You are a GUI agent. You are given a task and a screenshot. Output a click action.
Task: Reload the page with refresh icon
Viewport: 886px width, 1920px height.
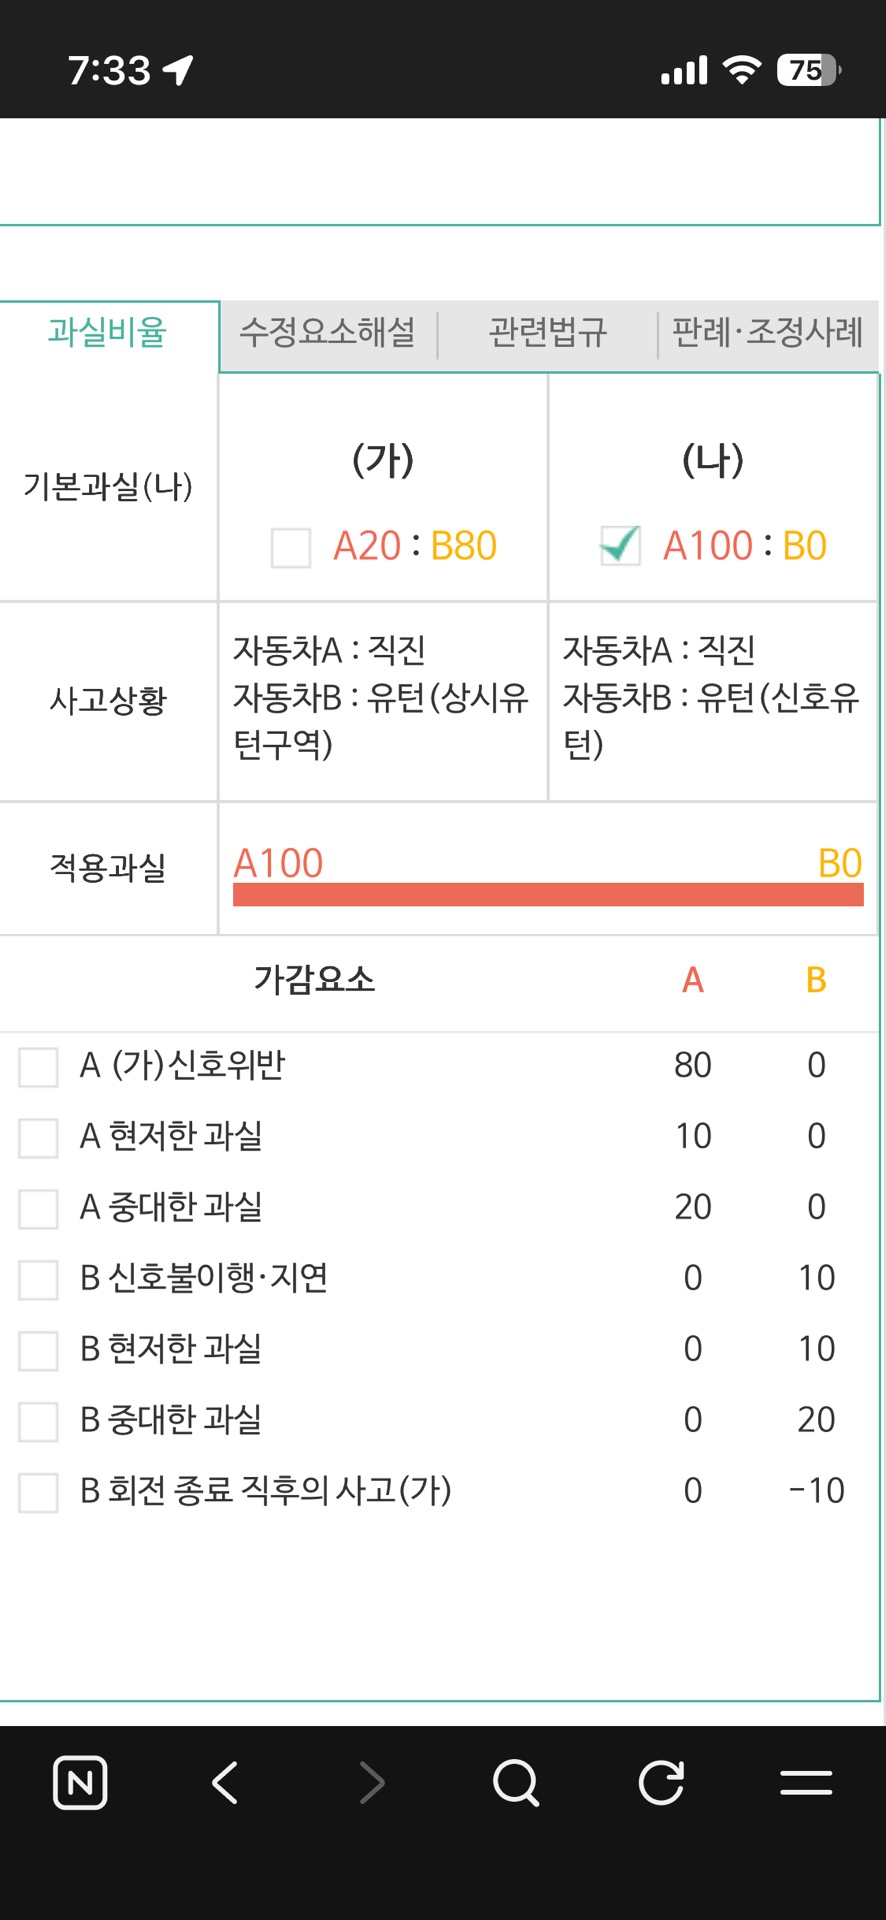point(661,1782)
